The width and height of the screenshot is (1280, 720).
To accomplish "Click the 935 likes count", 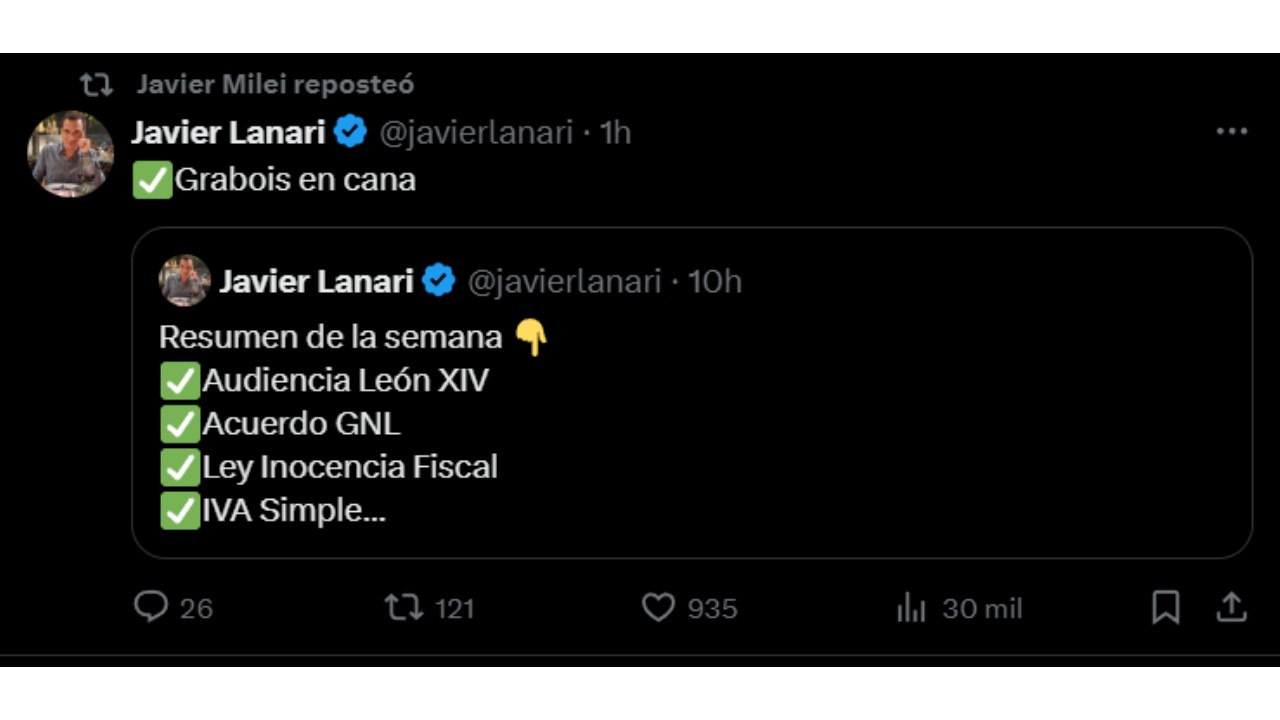I will (x=712, y=608).
